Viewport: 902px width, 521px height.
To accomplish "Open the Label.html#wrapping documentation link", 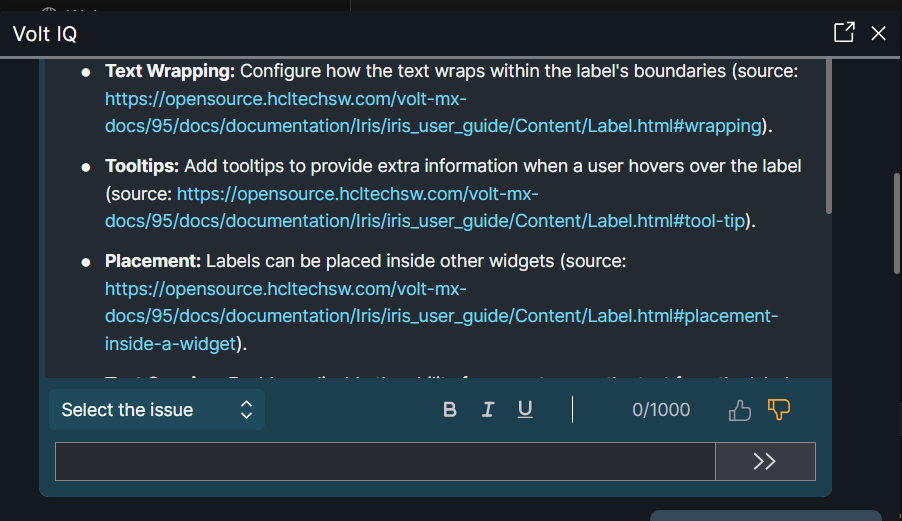I will [x=434, y=112].
